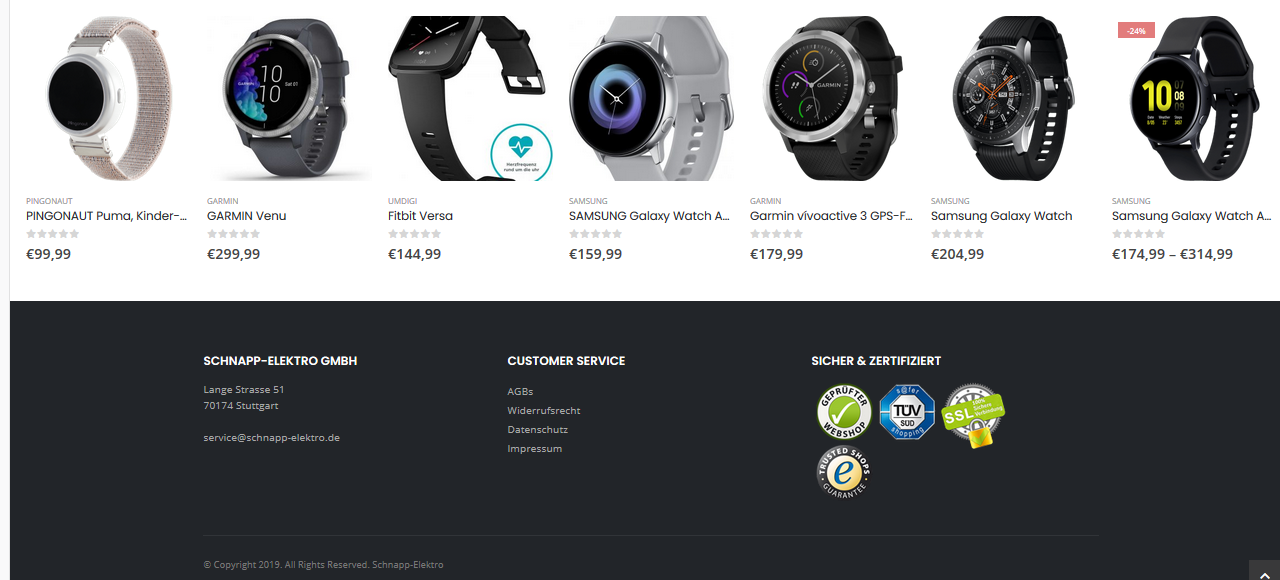Click the scroll-to-top arrow button
The width and height of the screenshot is (1280, 580).
coord(1265,570)
